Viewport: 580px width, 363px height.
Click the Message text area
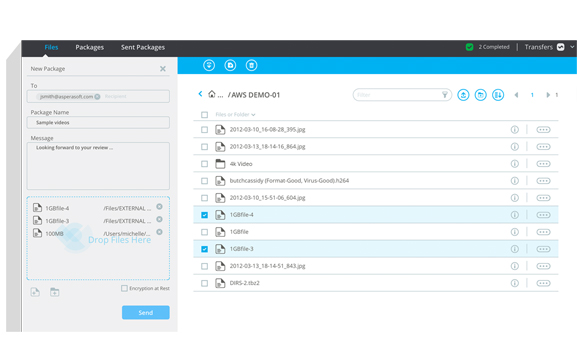click(x=98, y=166)
